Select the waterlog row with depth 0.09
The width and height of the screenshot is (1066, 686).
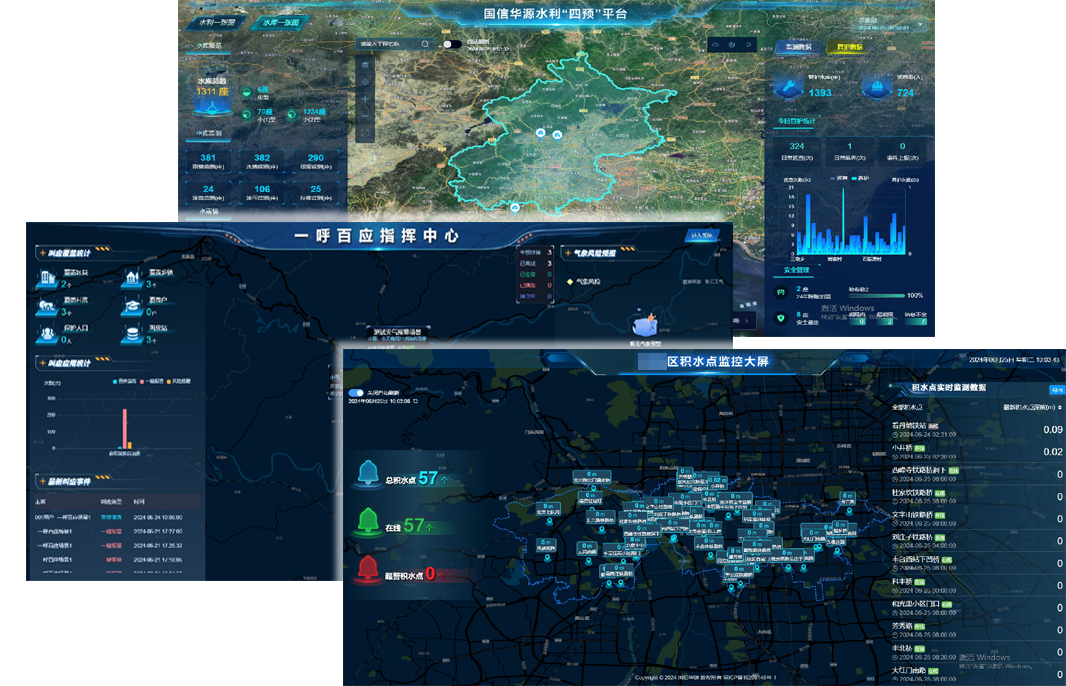[x=976, y=430]
